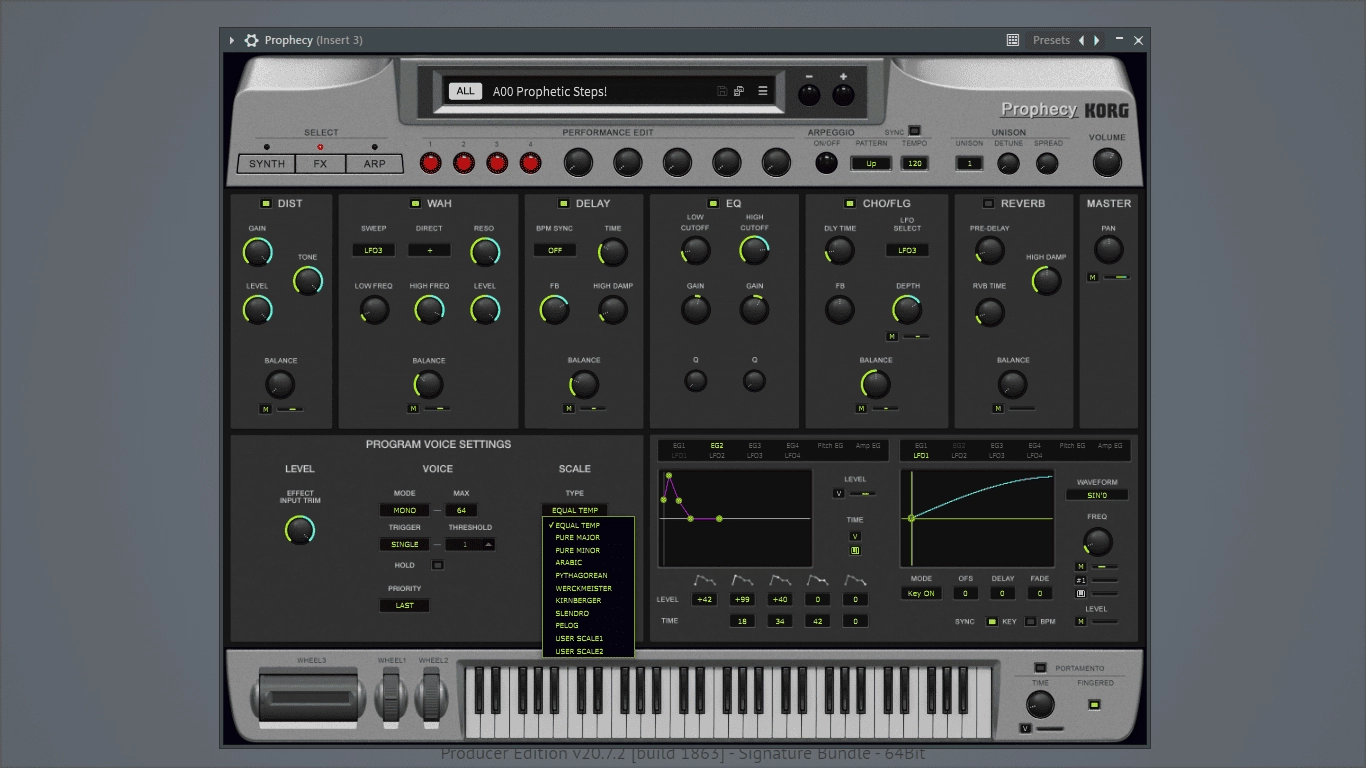Viewport: 1366px width, 768px height.
Task: Click the DIST Gain knob
Action: coord(258,252)
